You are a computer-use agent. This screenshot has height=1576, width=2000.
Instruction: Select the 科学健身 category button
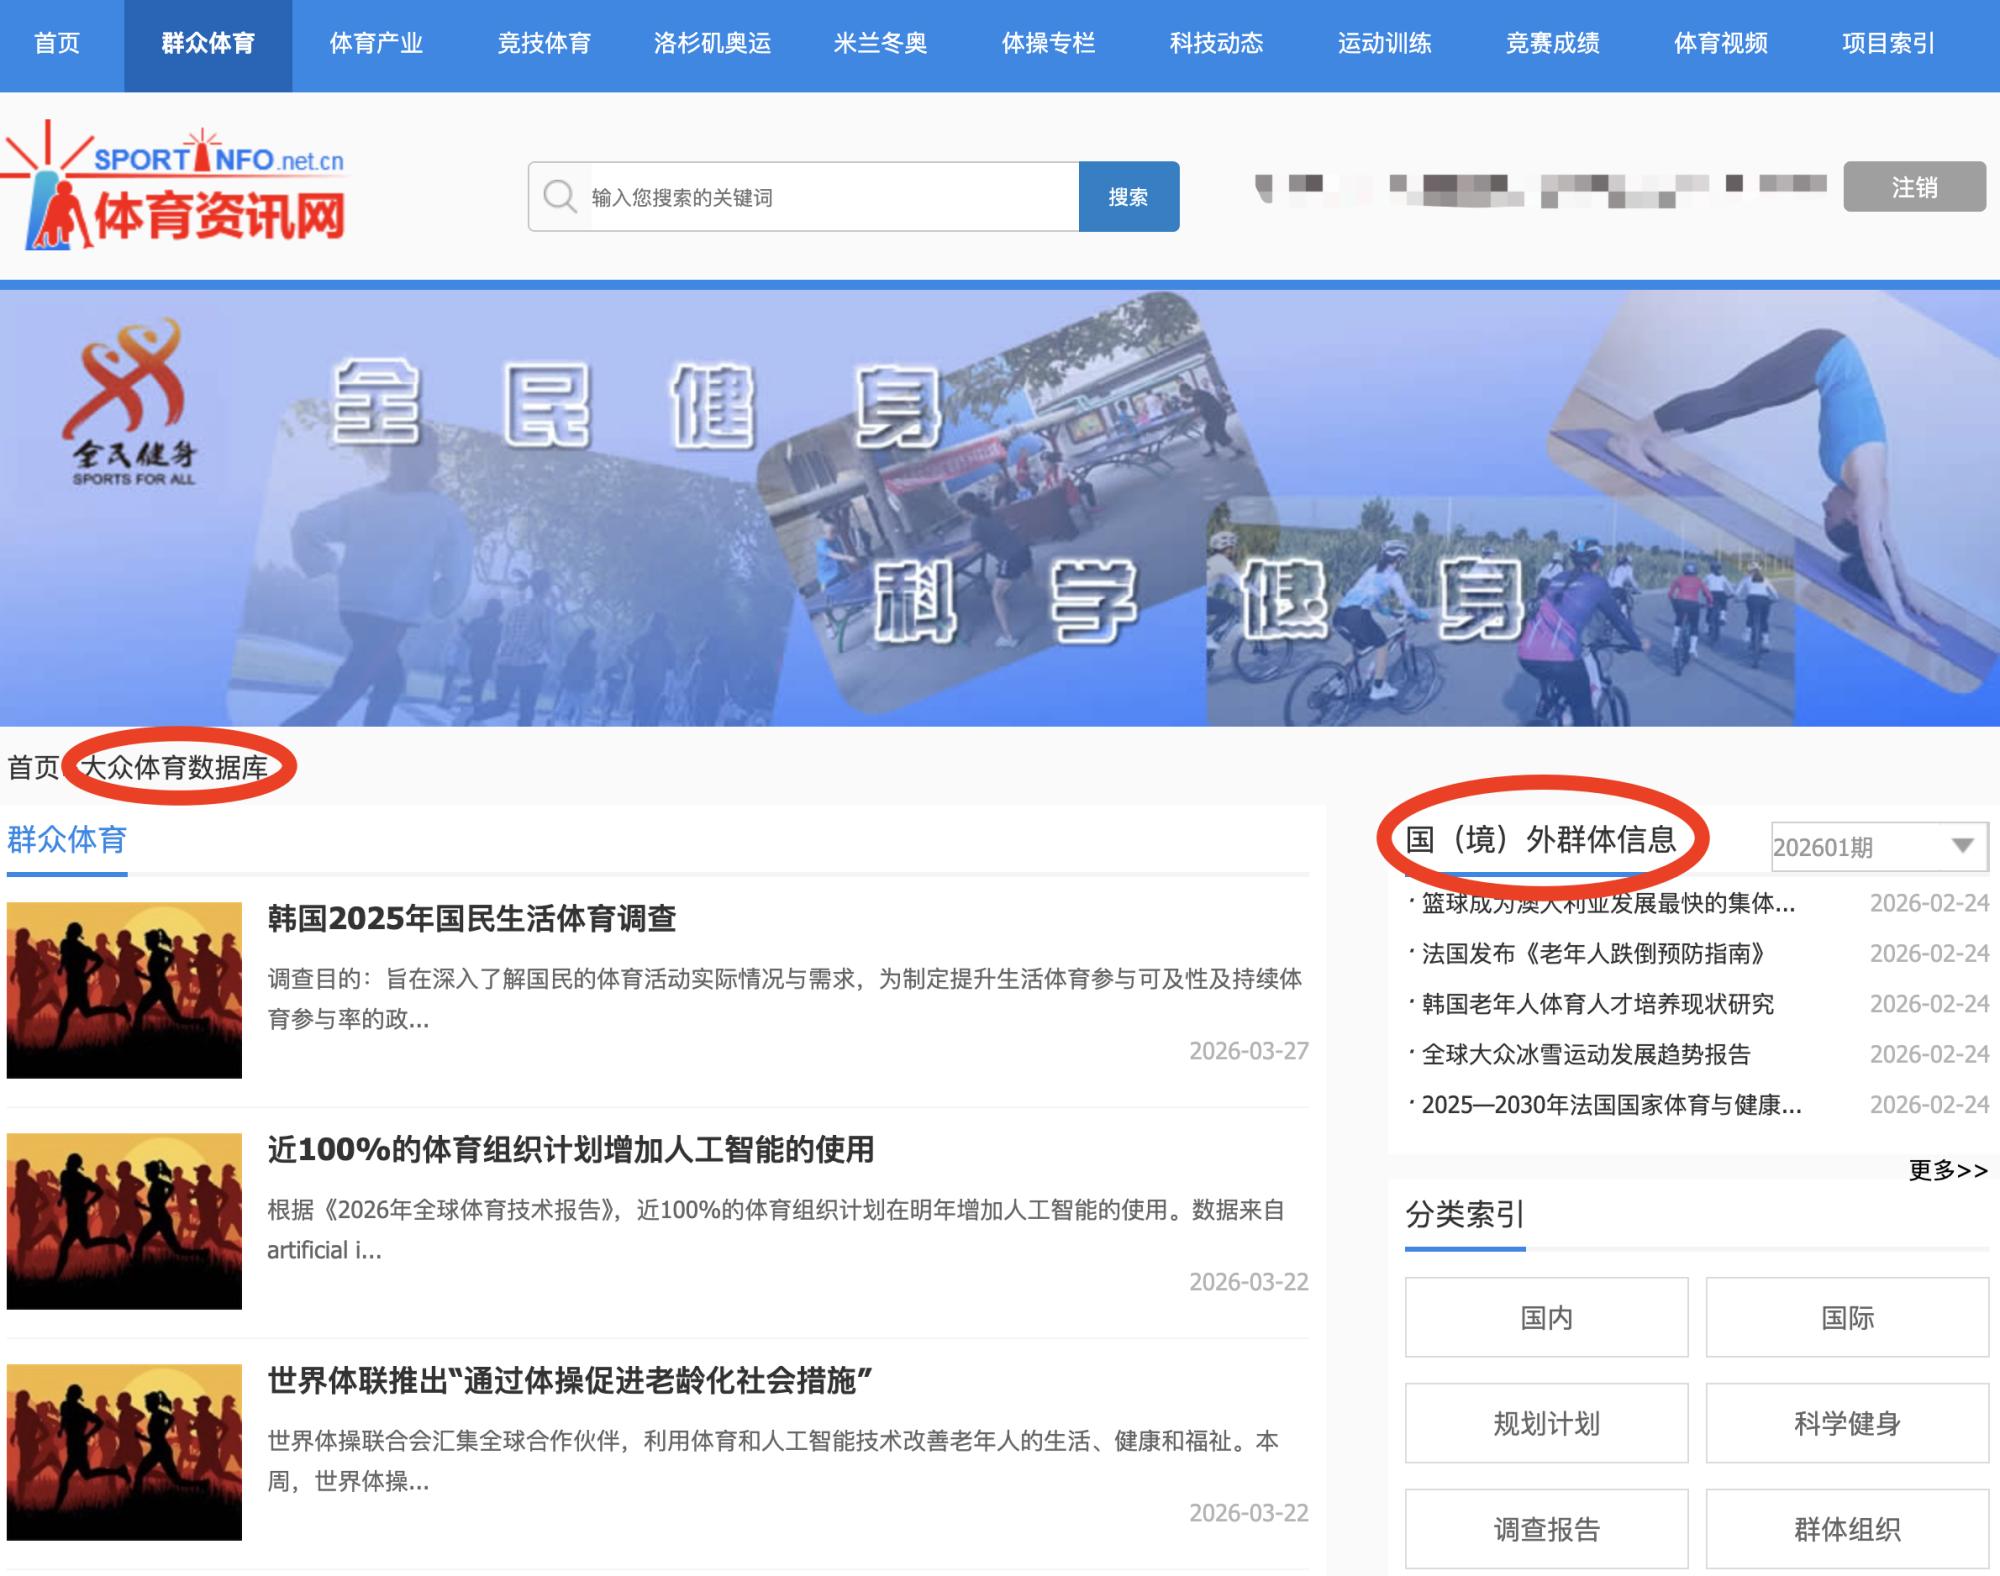1846,1423
